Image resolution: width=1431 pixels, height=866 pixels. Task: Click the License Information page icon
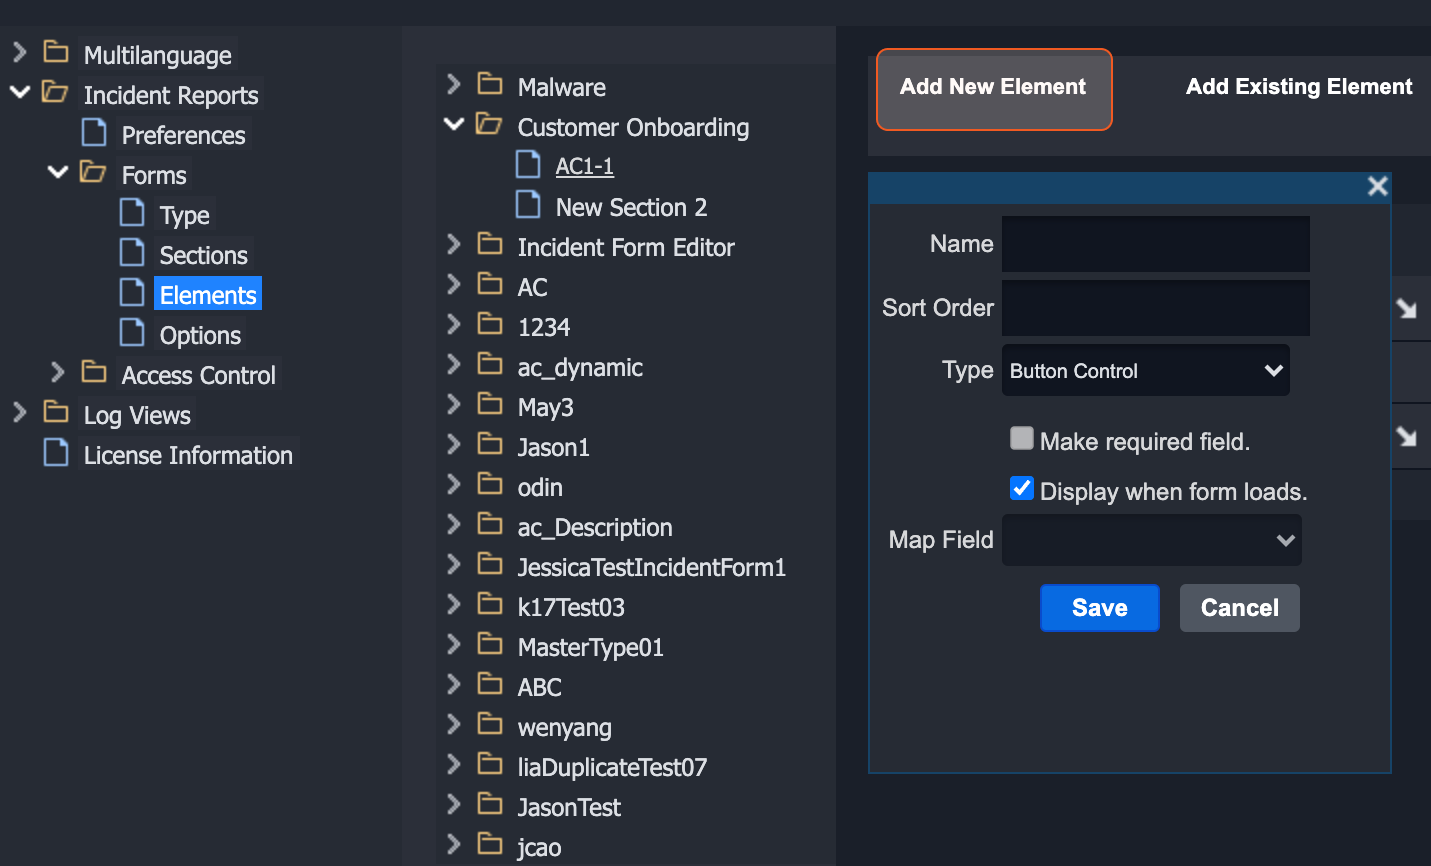click(x=57, y=453)
